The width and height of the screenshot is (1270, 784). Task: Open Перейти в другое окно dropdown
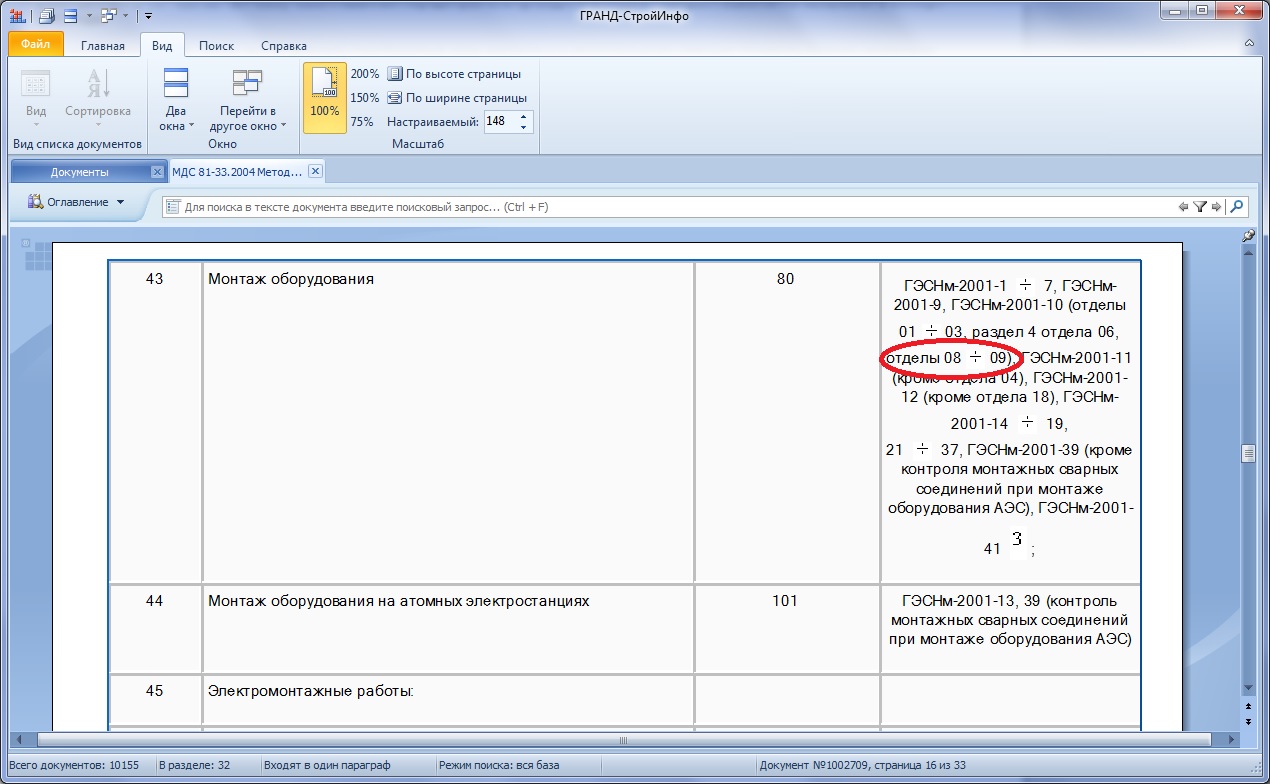coord(247,118)
